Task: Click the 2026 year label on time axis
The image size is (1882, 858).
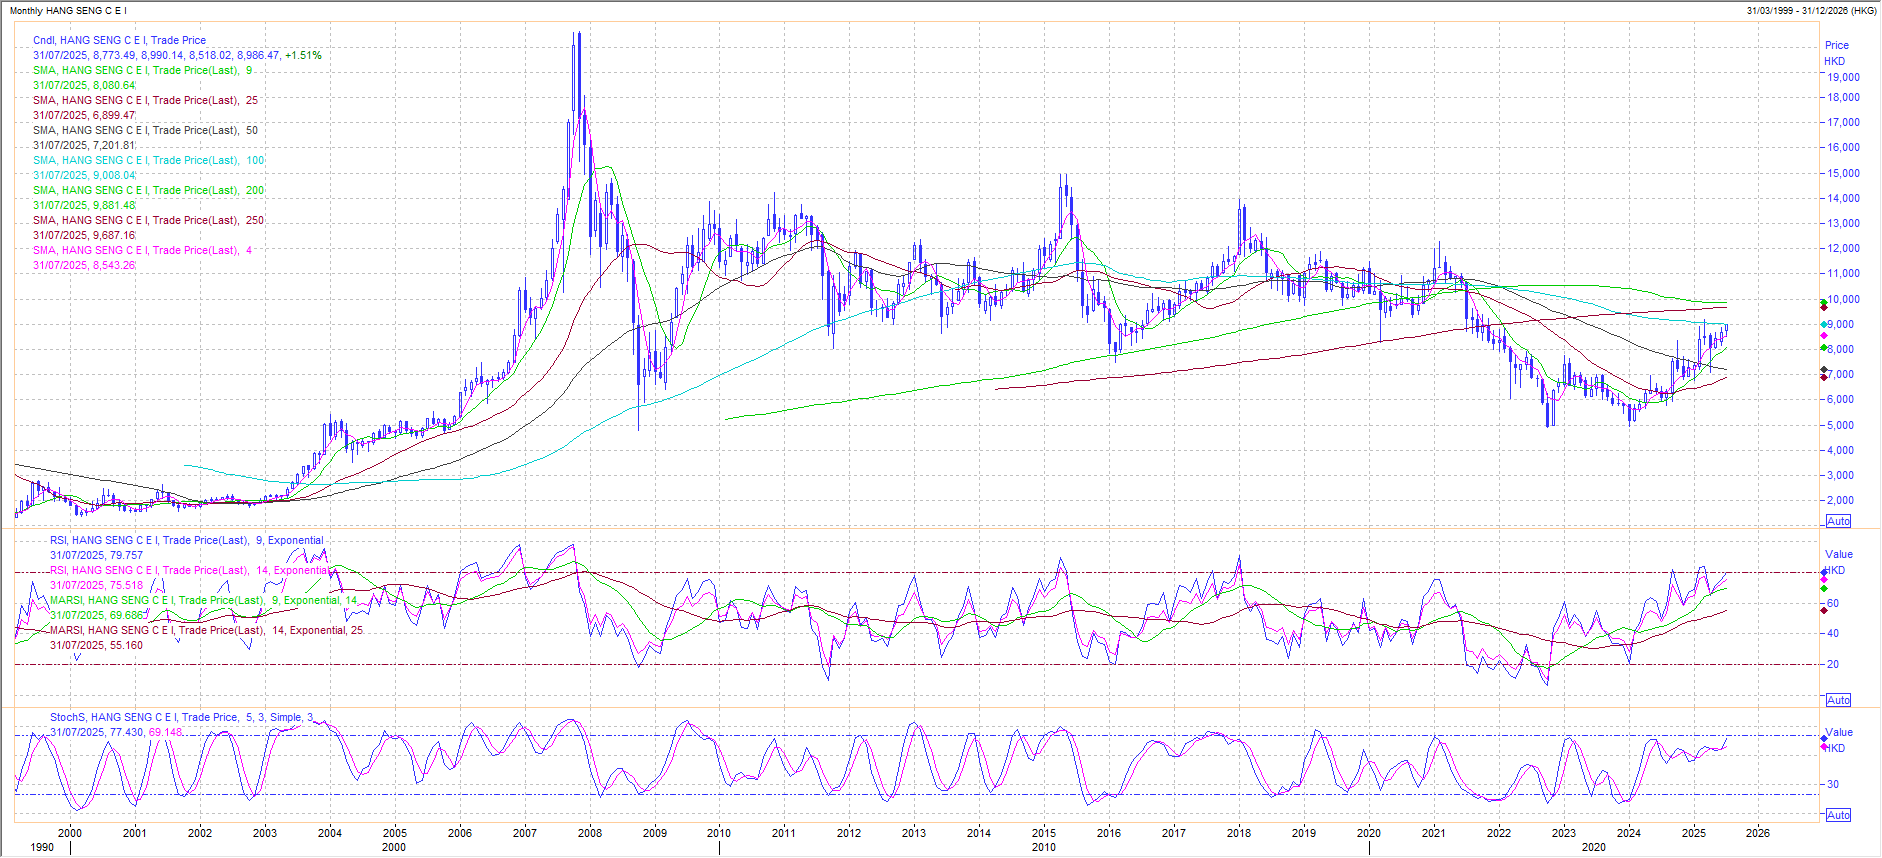Action: pyautogui.click(x=1758, y=833)
